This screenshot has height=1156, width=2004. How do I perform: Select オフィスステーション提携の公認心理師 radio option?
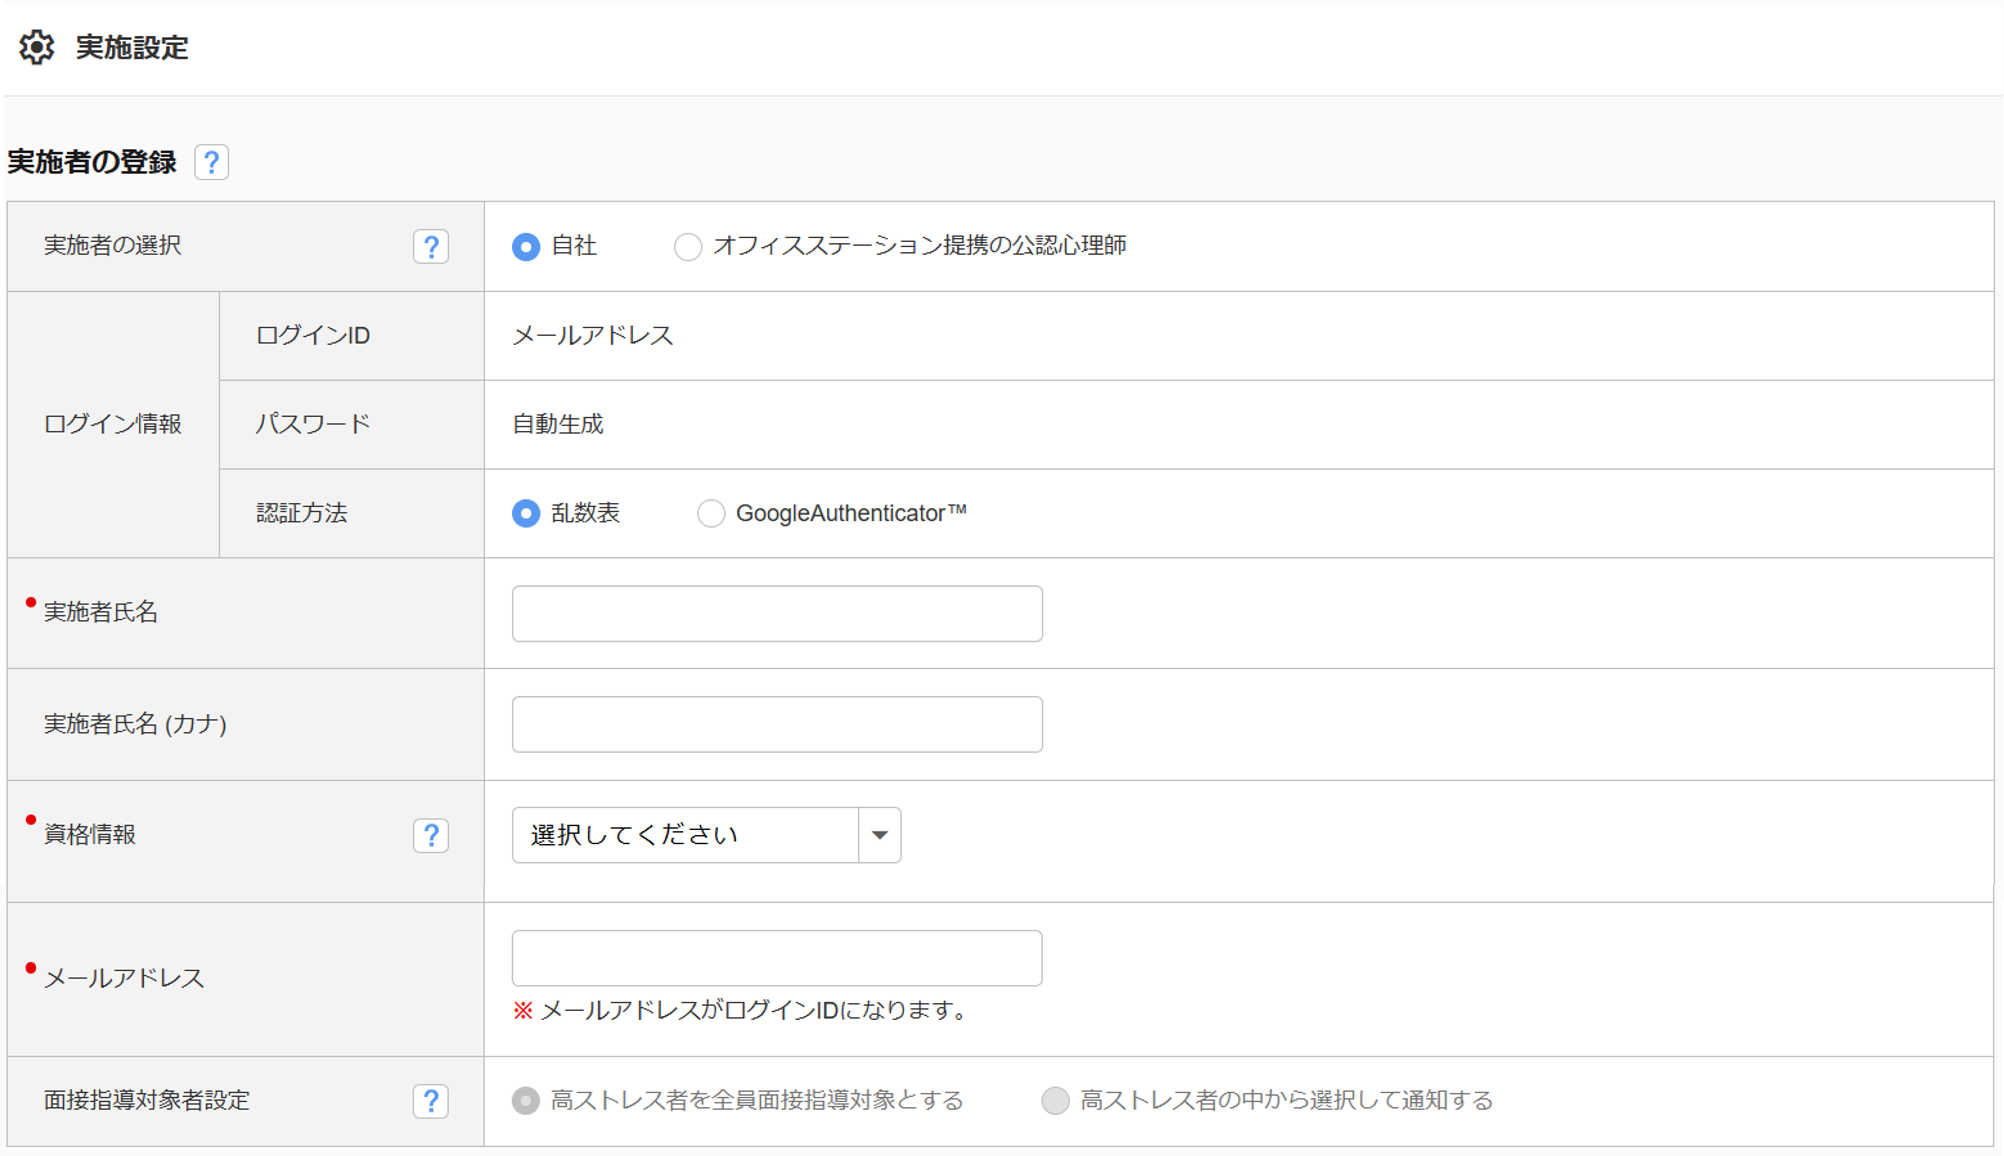[x=688, y=246]
